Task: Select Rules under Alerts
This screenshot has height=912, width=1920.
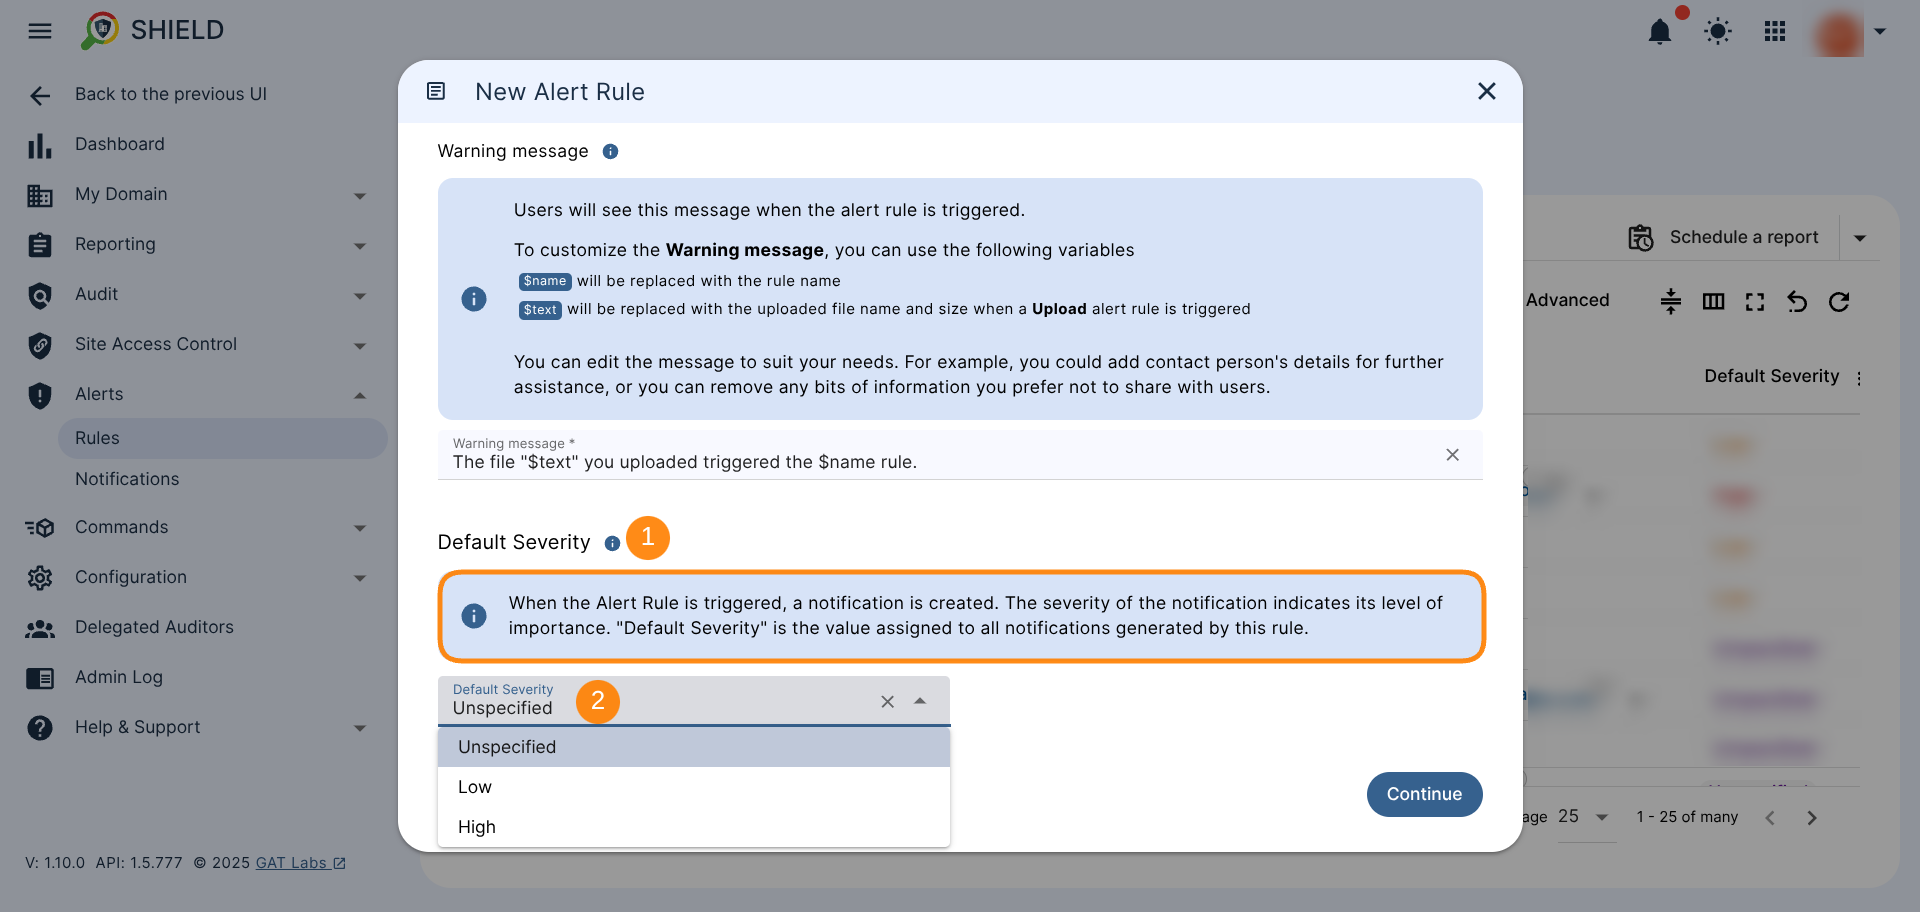Action: click(222, 438)
